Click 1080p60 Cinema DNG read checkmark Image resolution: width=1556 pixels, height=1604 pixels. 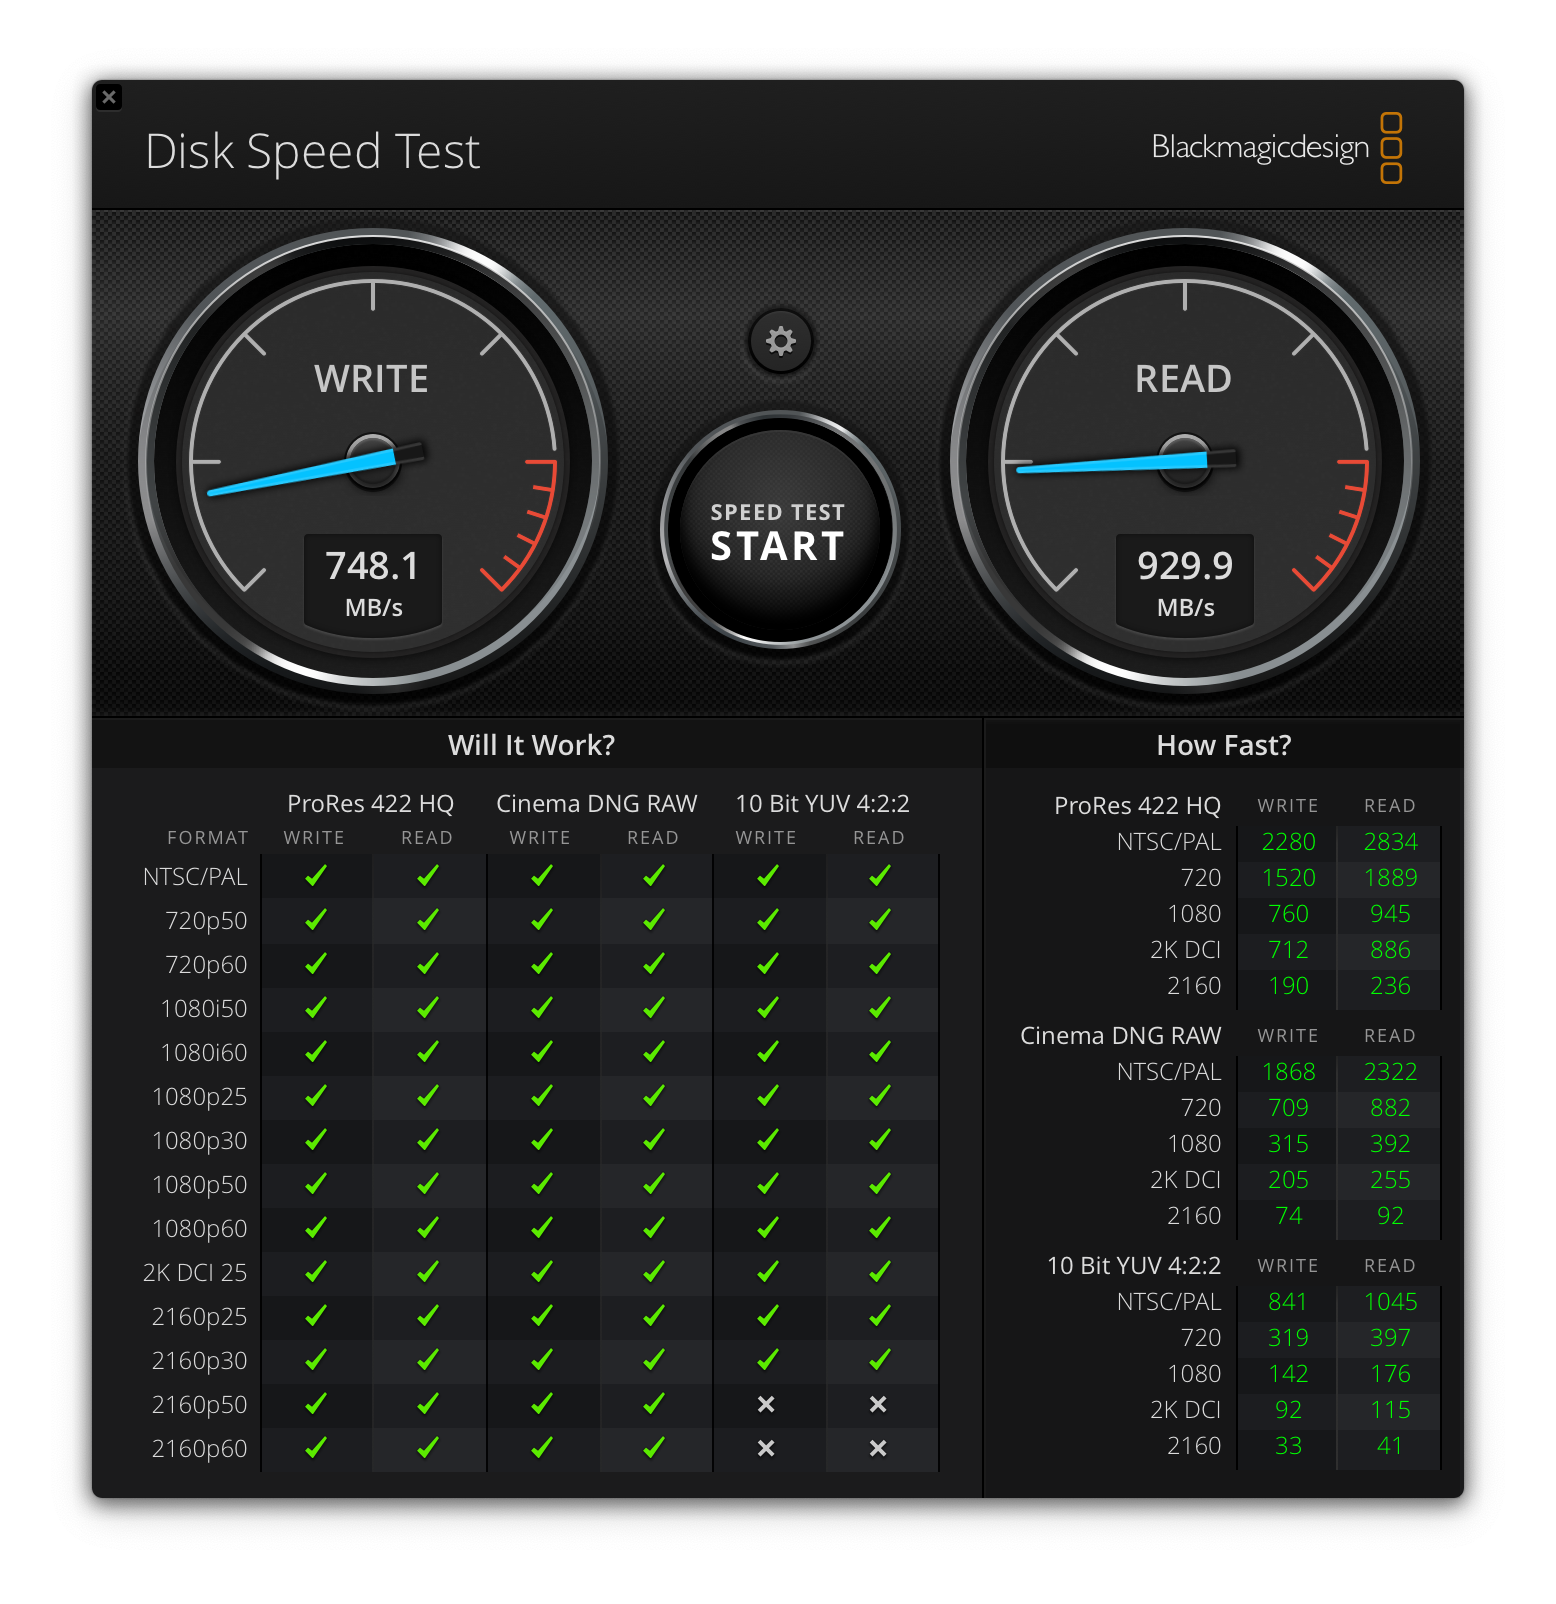pyautogui.click(x=654, y=1228)
